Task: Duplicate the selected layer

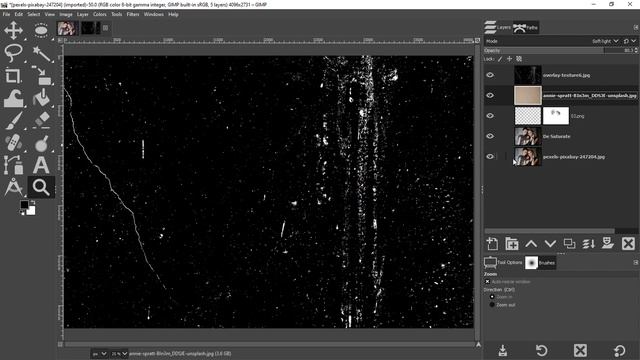Action: (569, 244)
